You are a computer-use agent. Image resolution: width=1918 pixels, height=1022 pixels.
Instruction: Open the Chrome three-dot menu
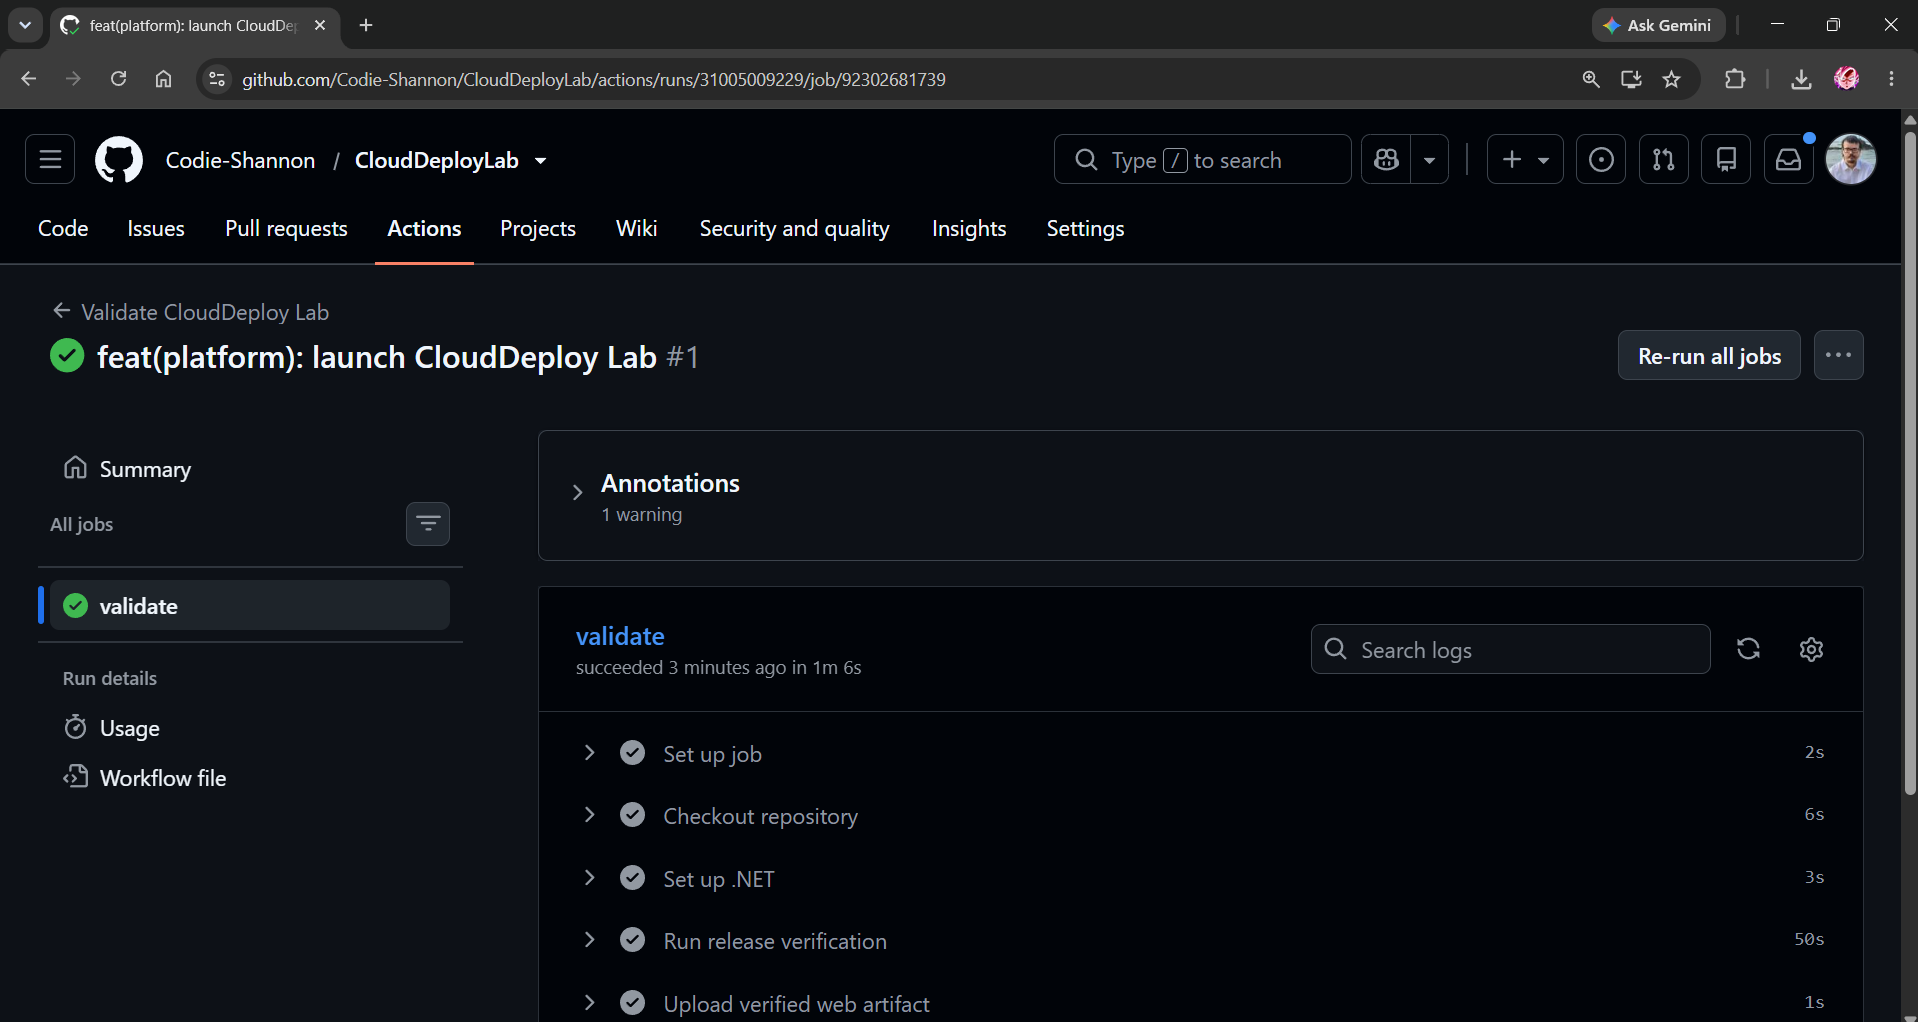[1891, 79]
